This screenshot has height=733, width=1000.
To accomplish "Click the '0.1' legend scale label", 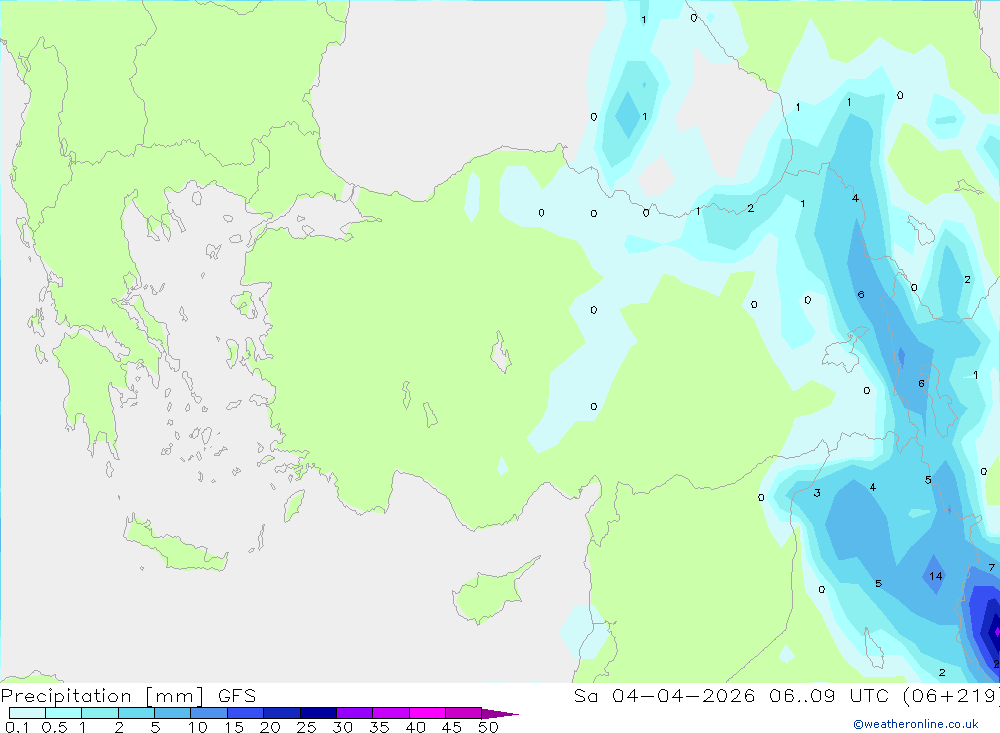I will click(17, 727).
